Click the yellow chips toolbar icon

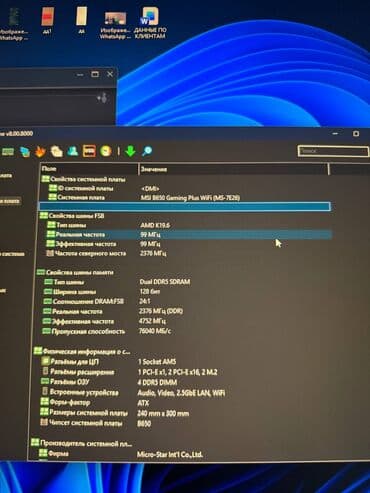[56, 152]
